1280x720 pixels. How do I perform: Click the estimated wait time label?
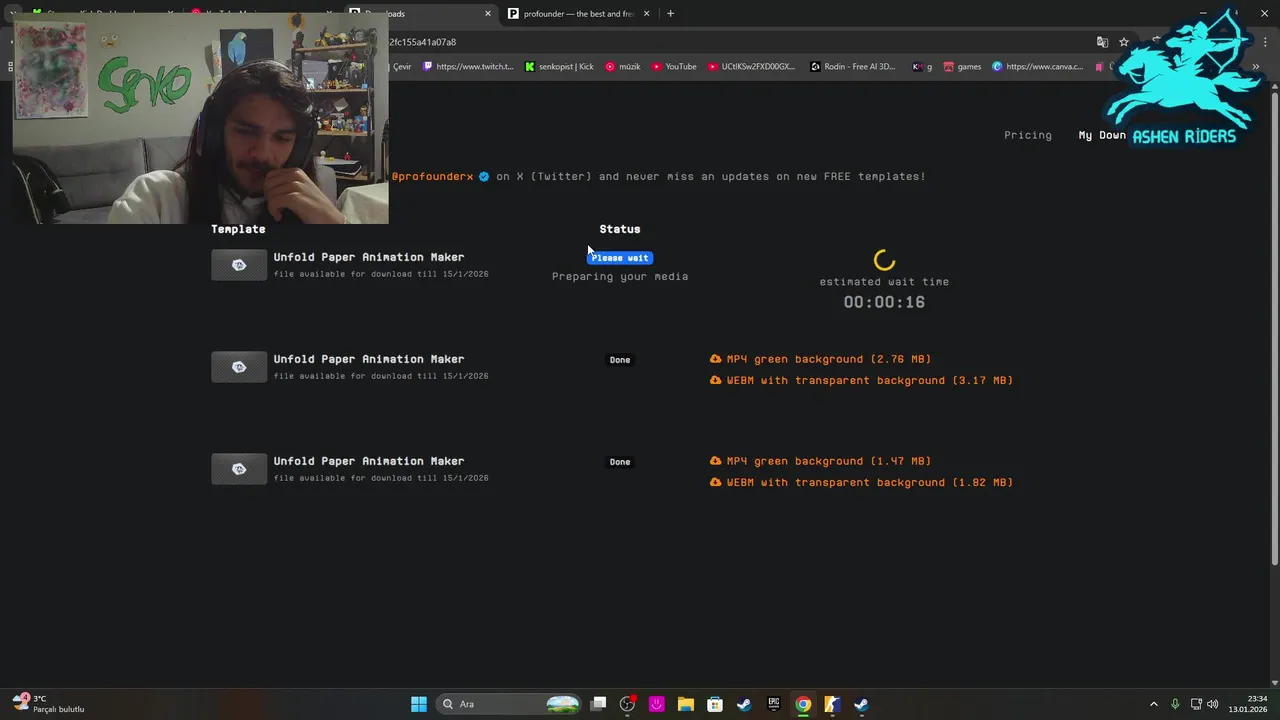(x=884, y=282)
